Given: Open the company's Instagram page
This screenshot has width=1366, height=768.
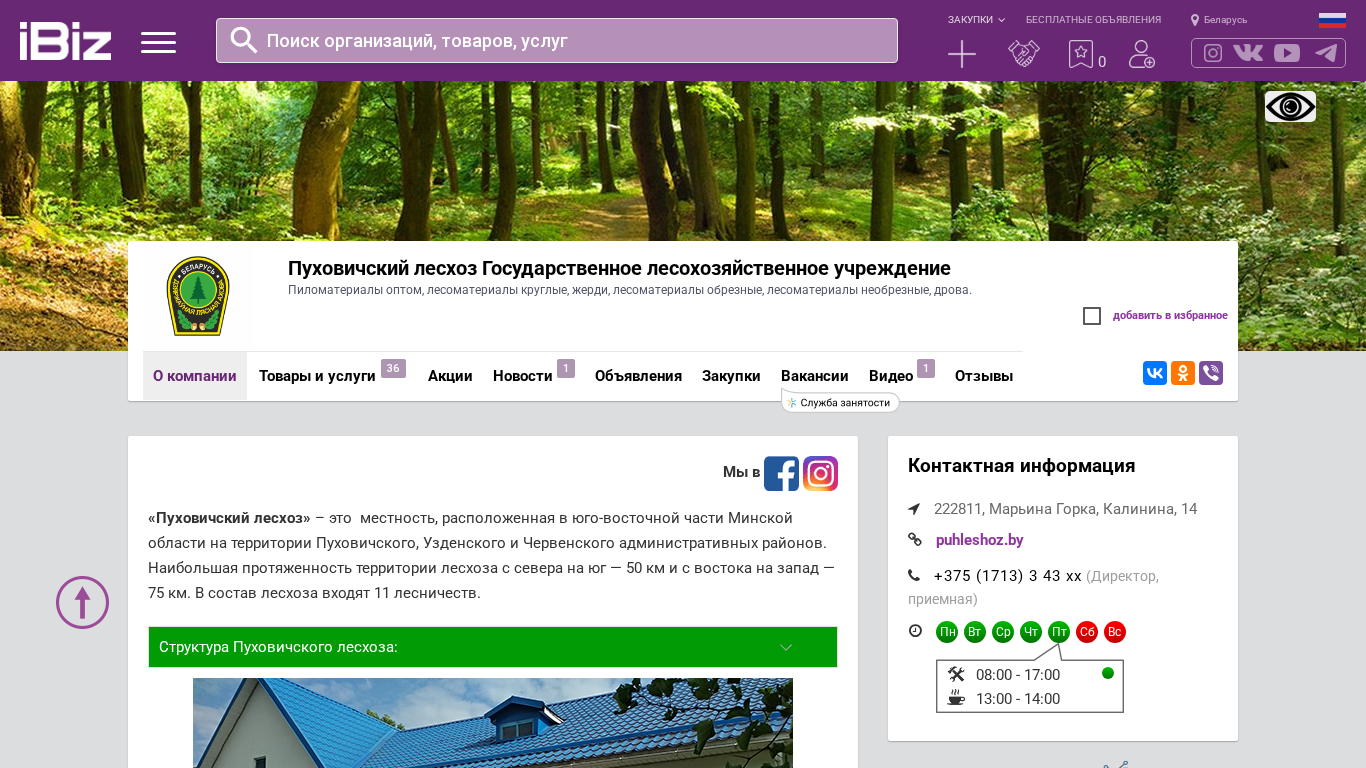Looking at the screenshot, I should click(820, 474).
